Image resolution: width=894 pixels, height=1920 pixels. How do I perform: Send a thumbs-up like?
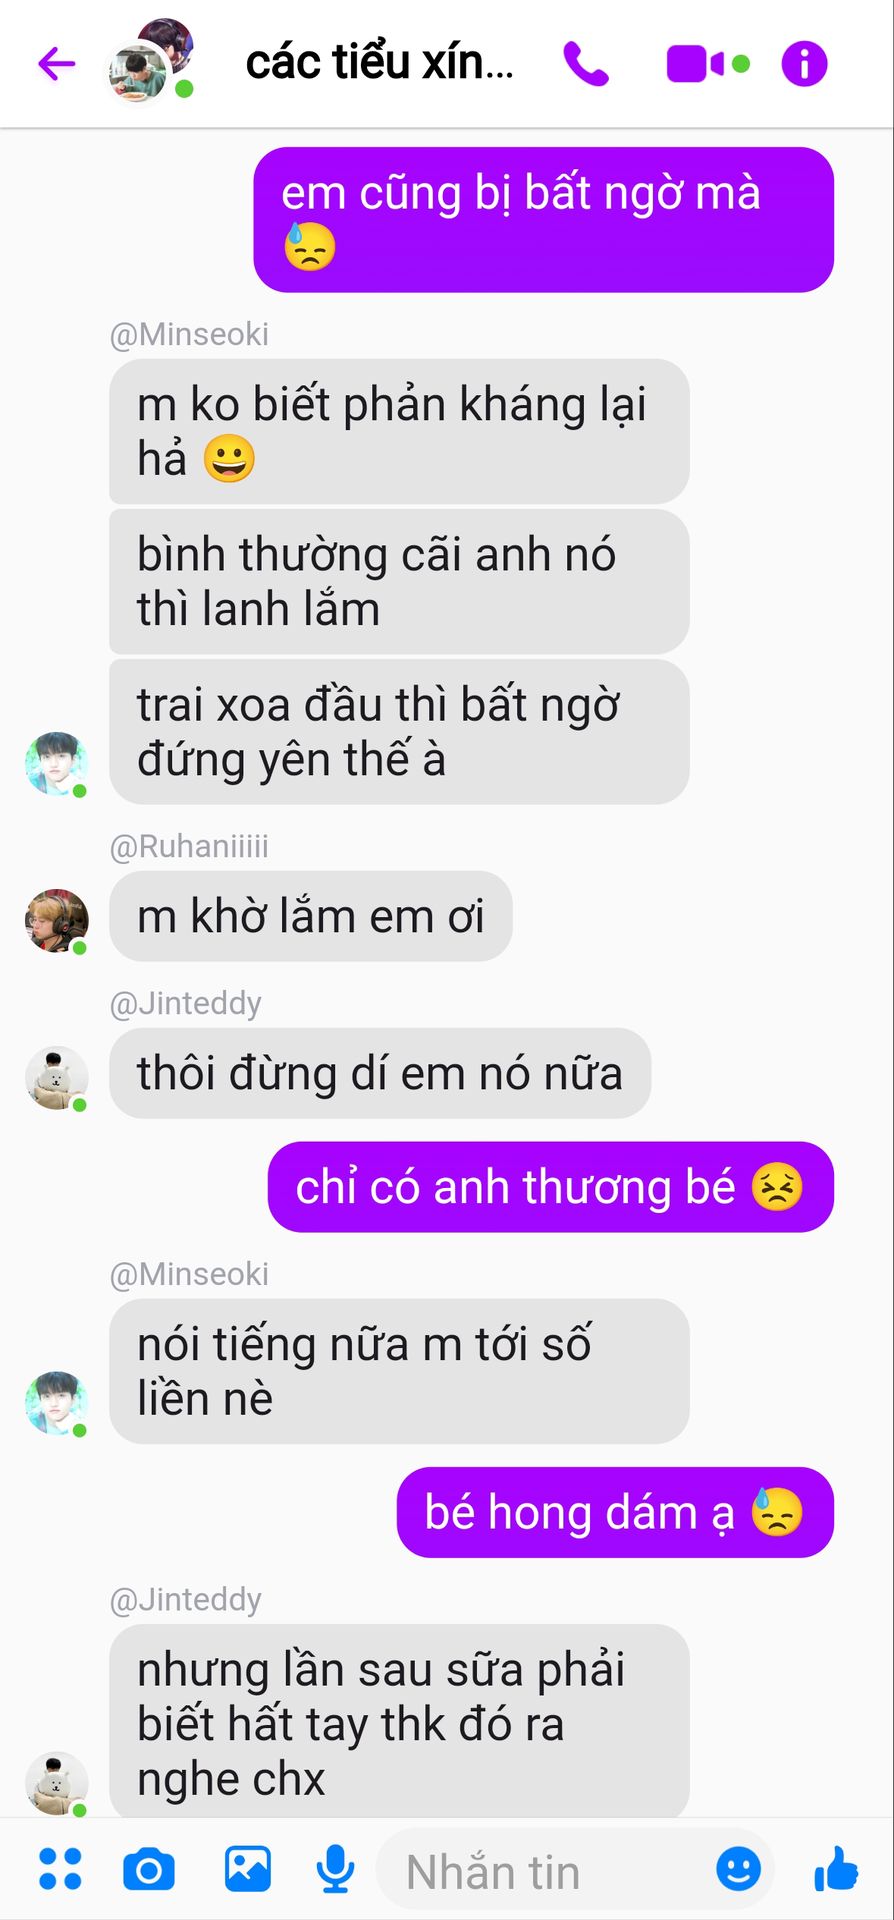click(836, 1868)
